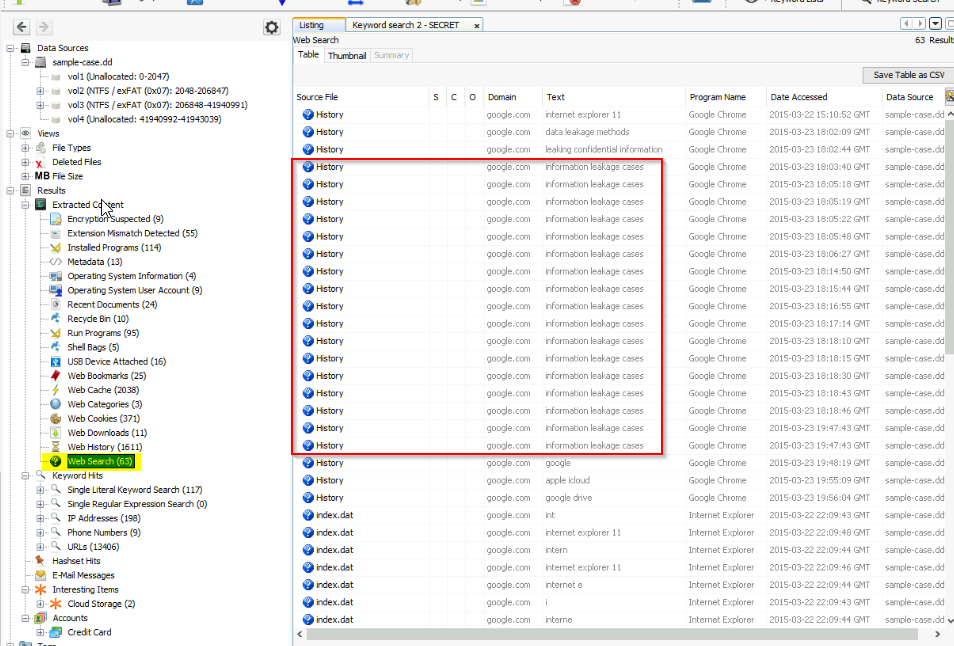Open USB Device Attached (16) icon
This screenshot has width=954, height=646.
55,361
